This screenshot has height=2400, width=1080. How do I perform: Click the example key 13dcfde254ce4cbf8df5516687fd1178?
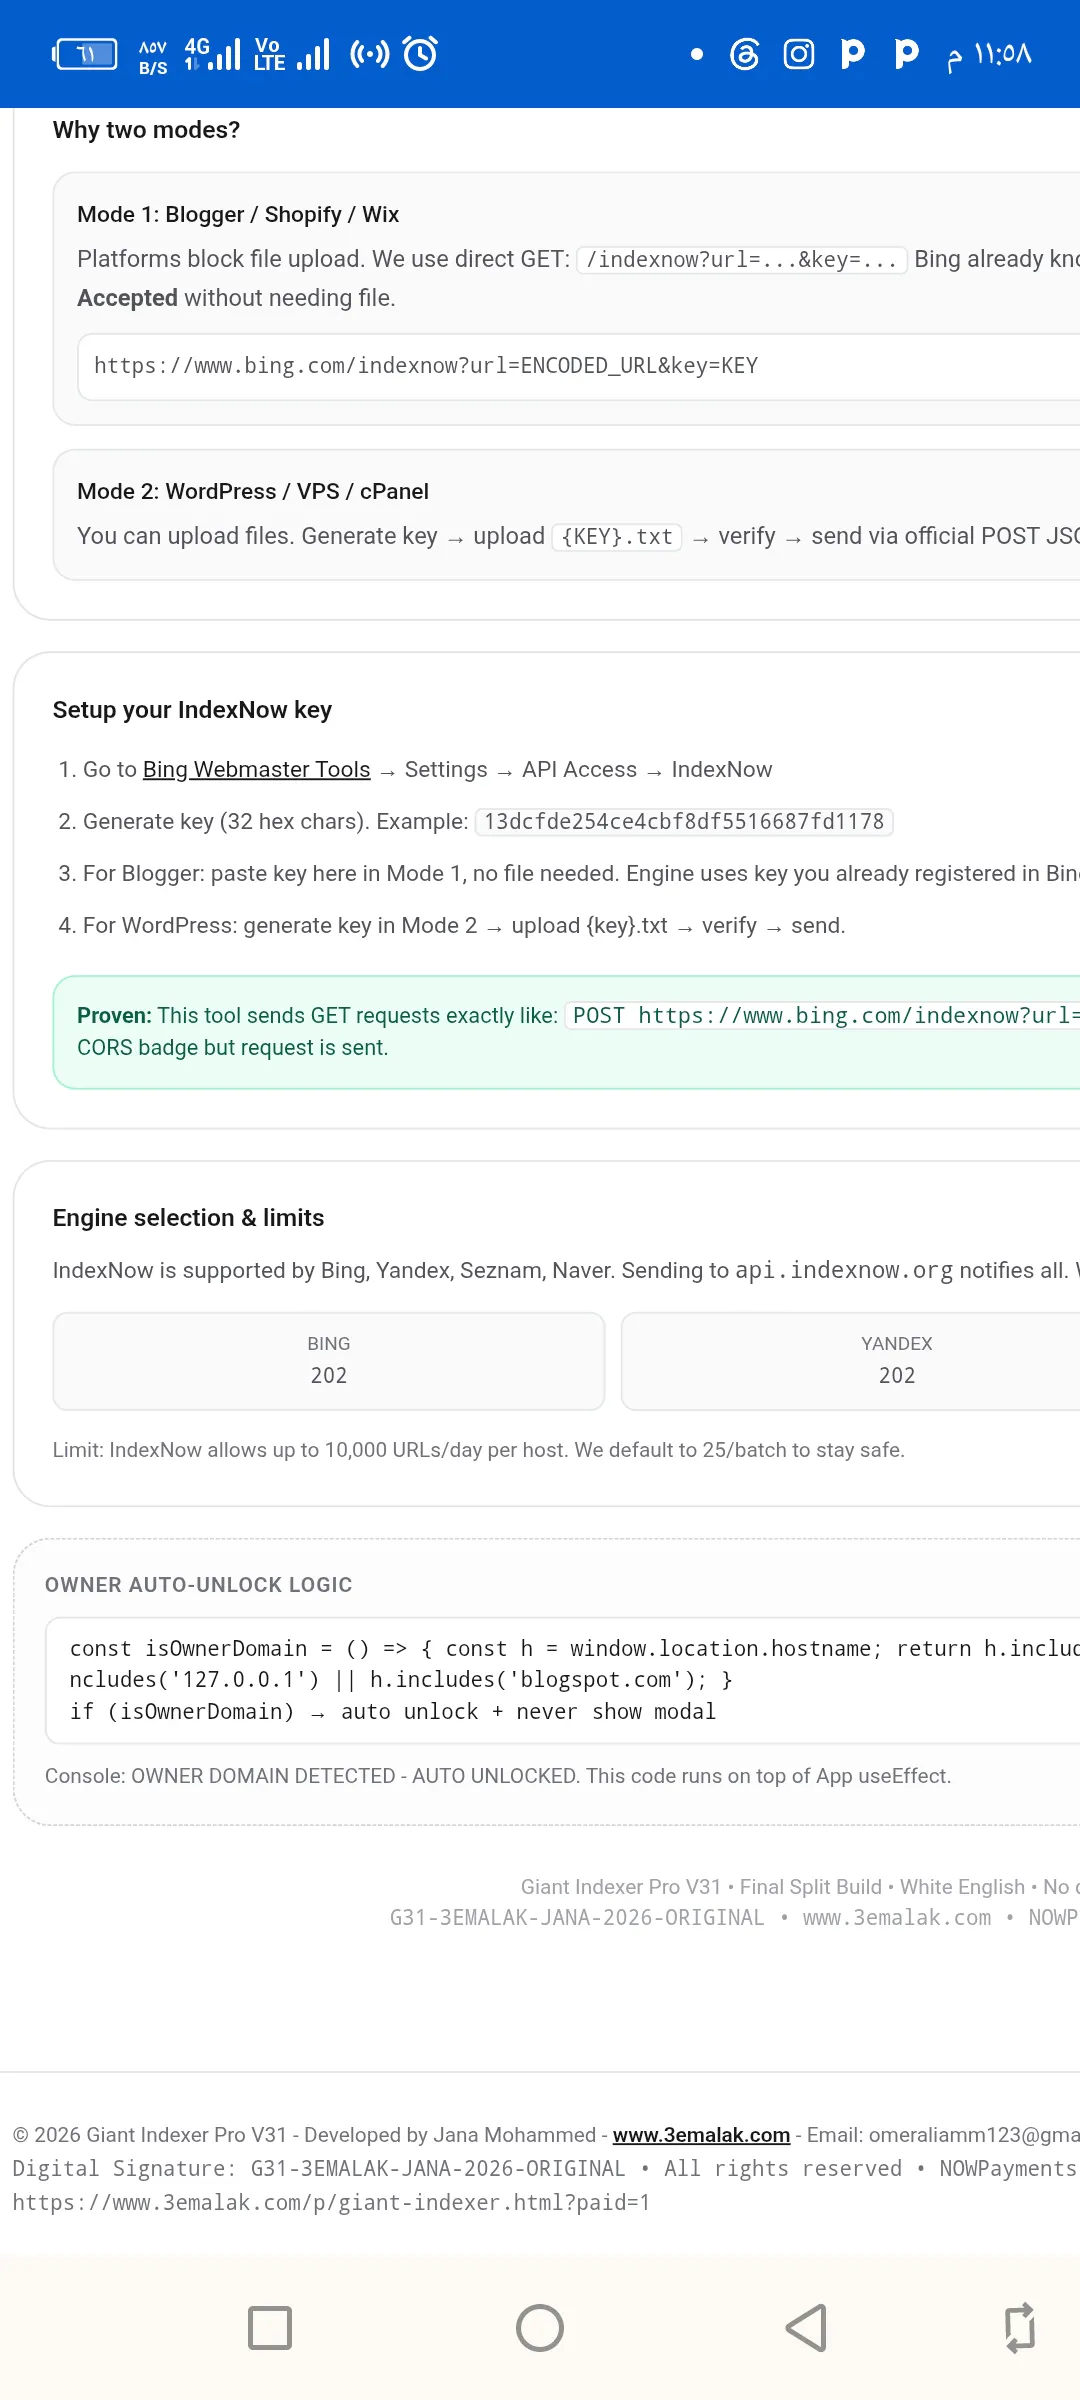point(684,822)
